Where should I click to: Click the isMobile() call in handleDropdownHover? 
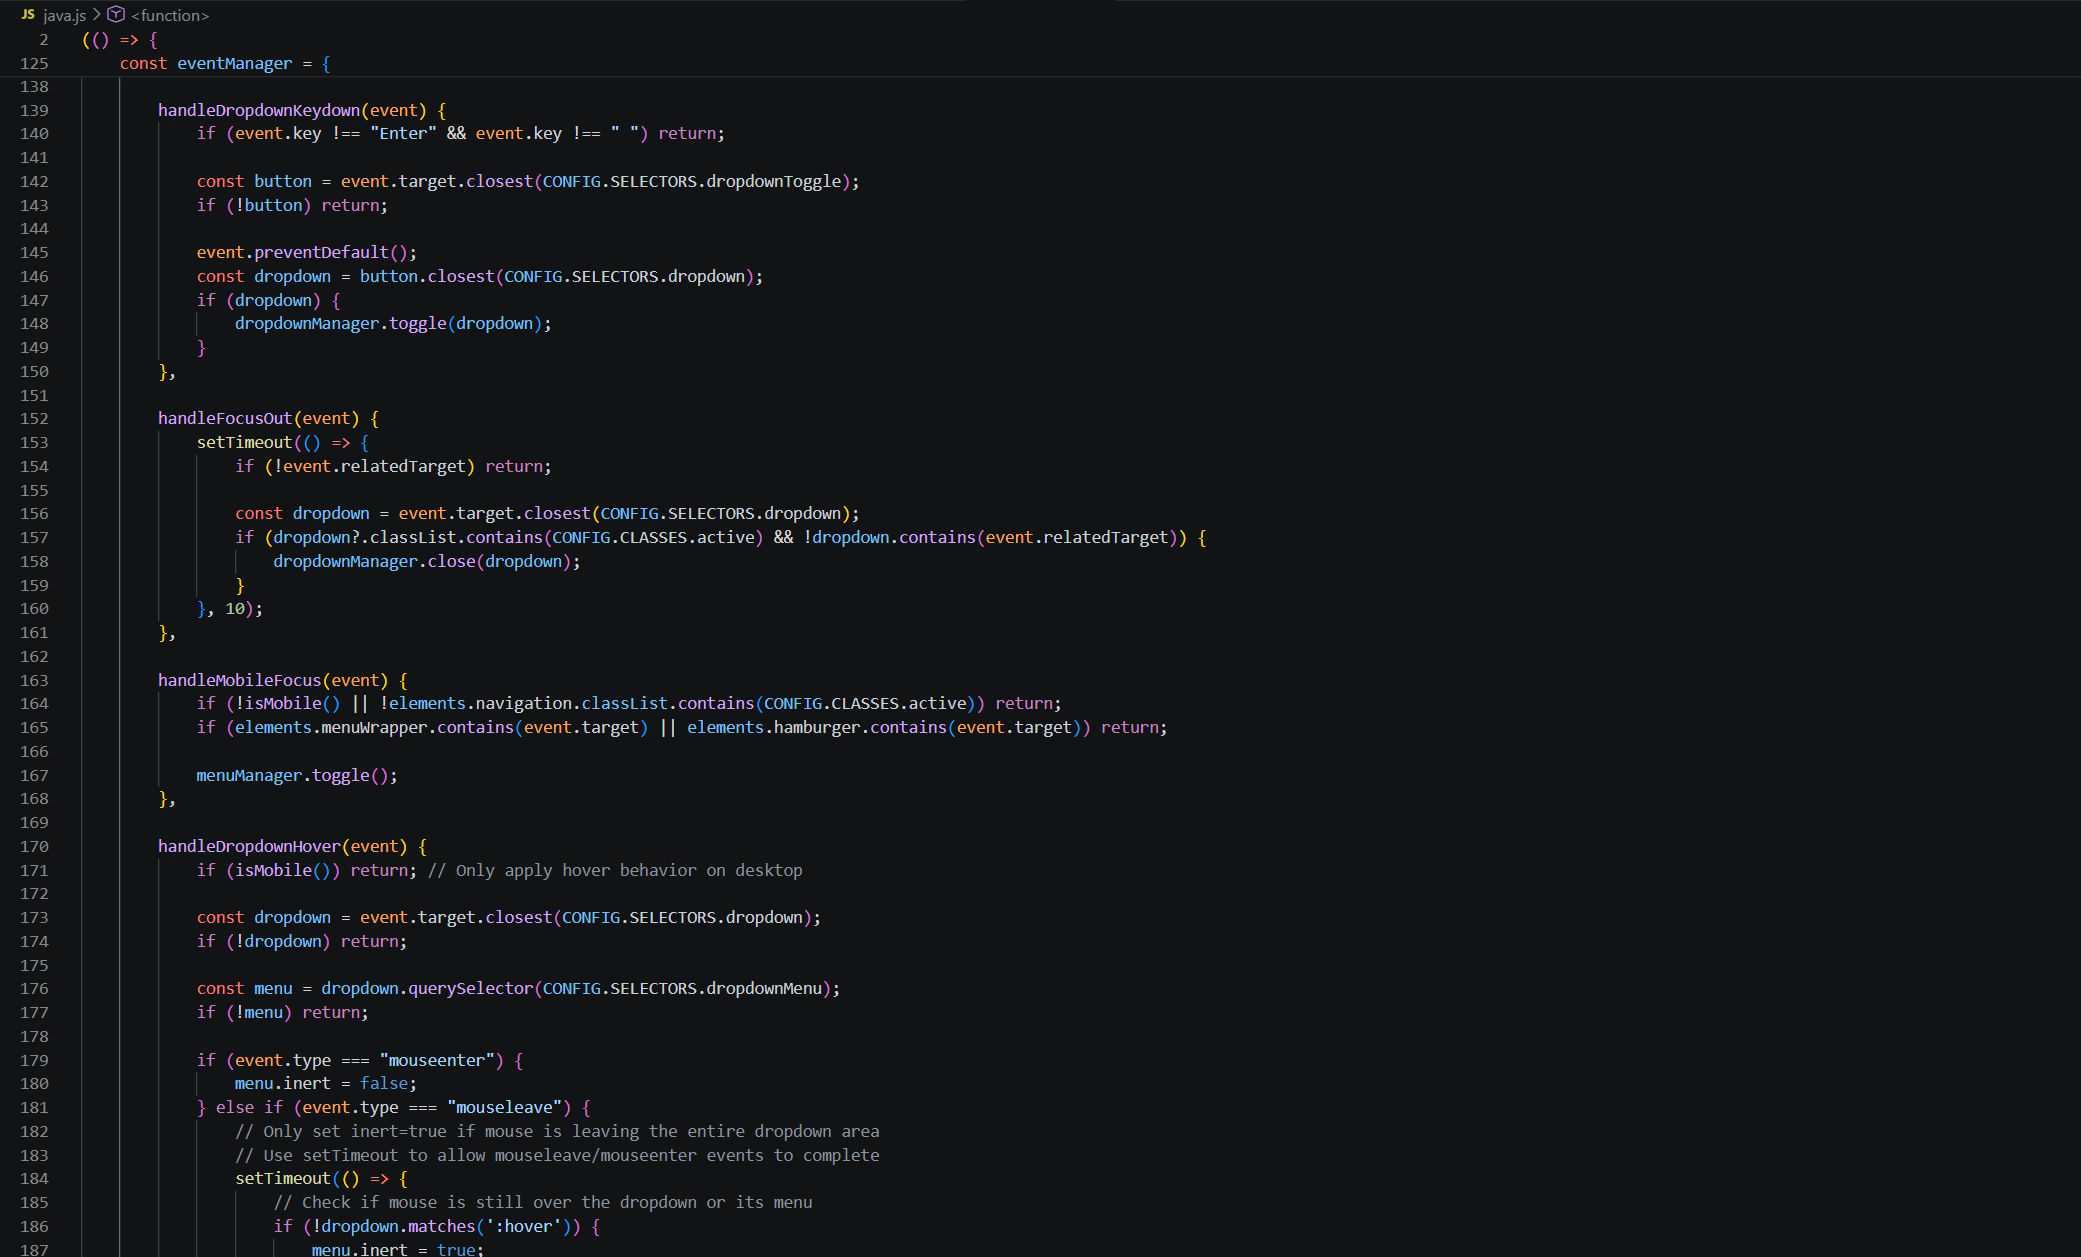coord(275,870)
